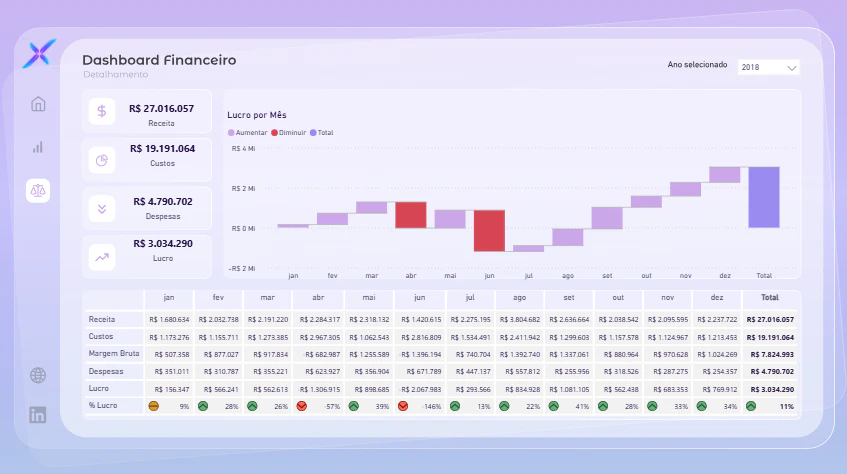The height and width of the screenshot is (474, 847).
Task: Click the Despesas card R$ 4.790.702
Action: pyautogui.click(x=147, y=209)
